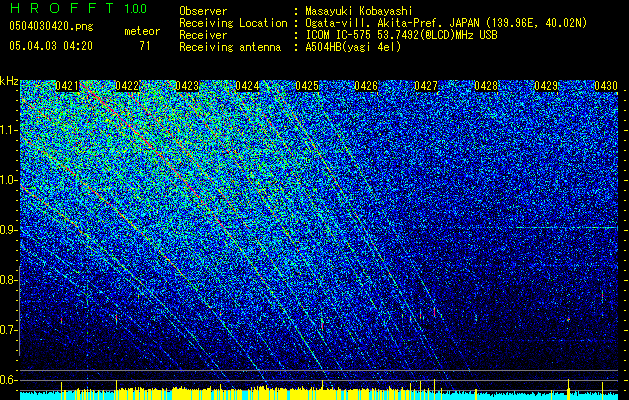
Task: Click the date stamp 05.04.03 04:20
Action: (x=51, y=46)
